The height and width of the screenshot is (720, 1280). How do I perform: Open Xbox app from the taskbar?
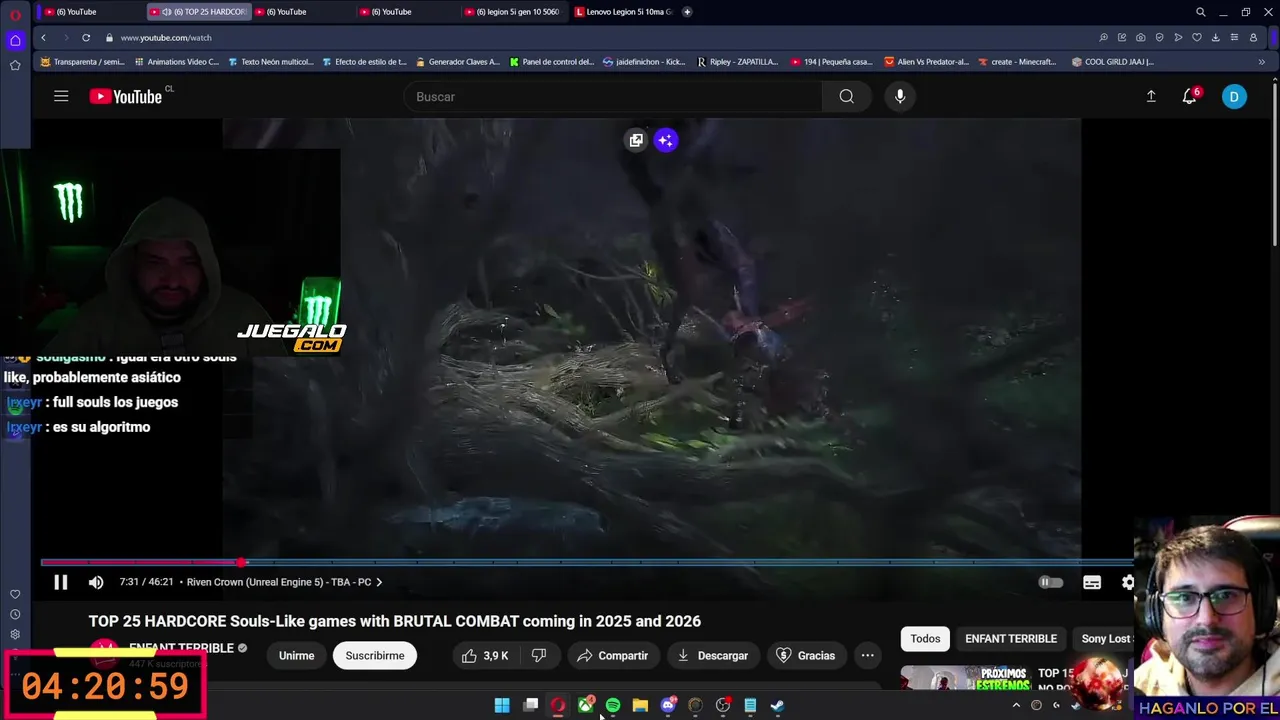(x=586, y=705)
